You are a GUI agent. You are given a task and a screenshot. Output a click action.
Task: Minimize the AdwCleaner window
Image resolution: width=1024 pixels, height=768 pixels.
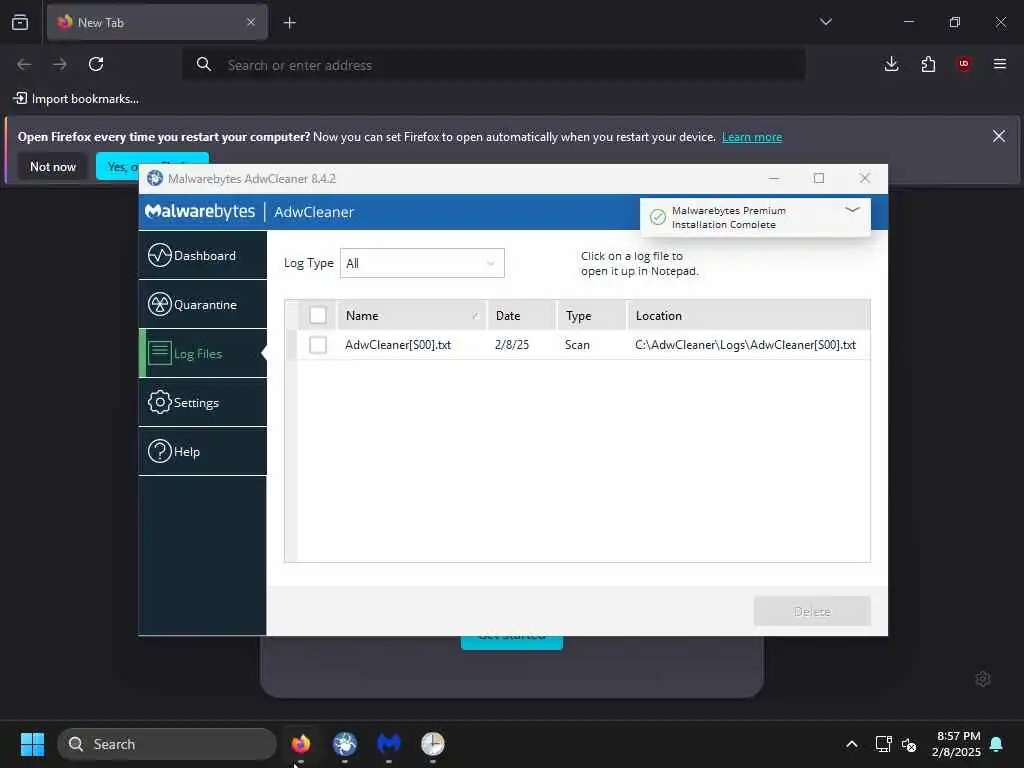(774, 178)
